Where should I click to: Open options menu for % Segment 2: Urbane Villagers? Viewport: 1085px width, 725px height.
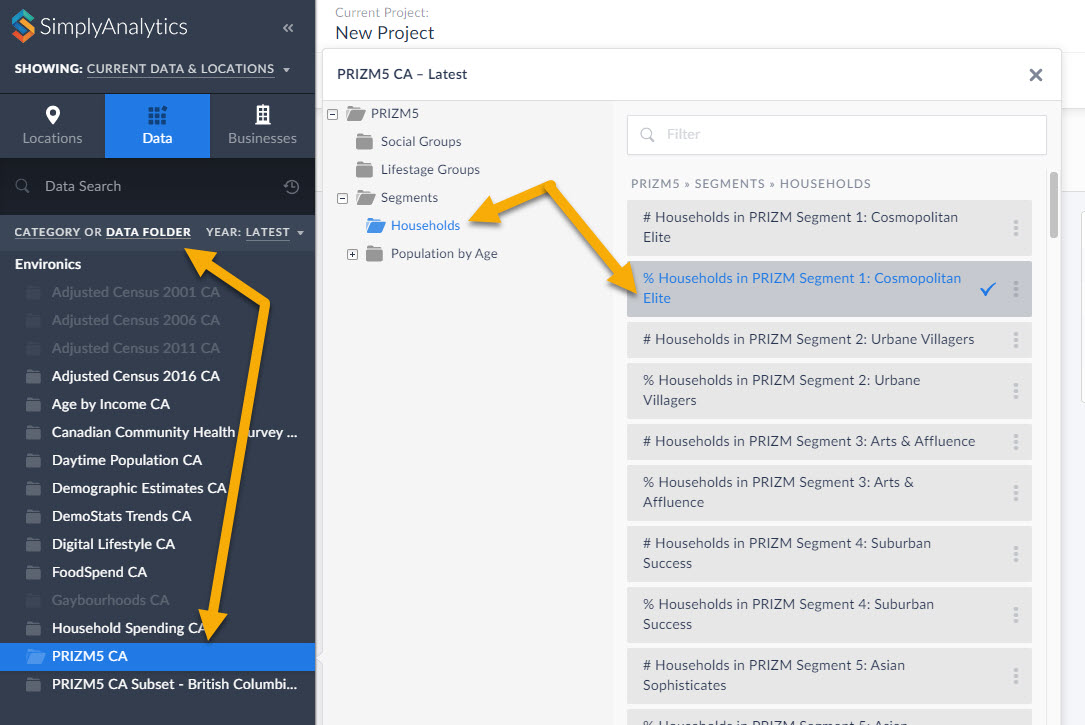(1016, 391)
